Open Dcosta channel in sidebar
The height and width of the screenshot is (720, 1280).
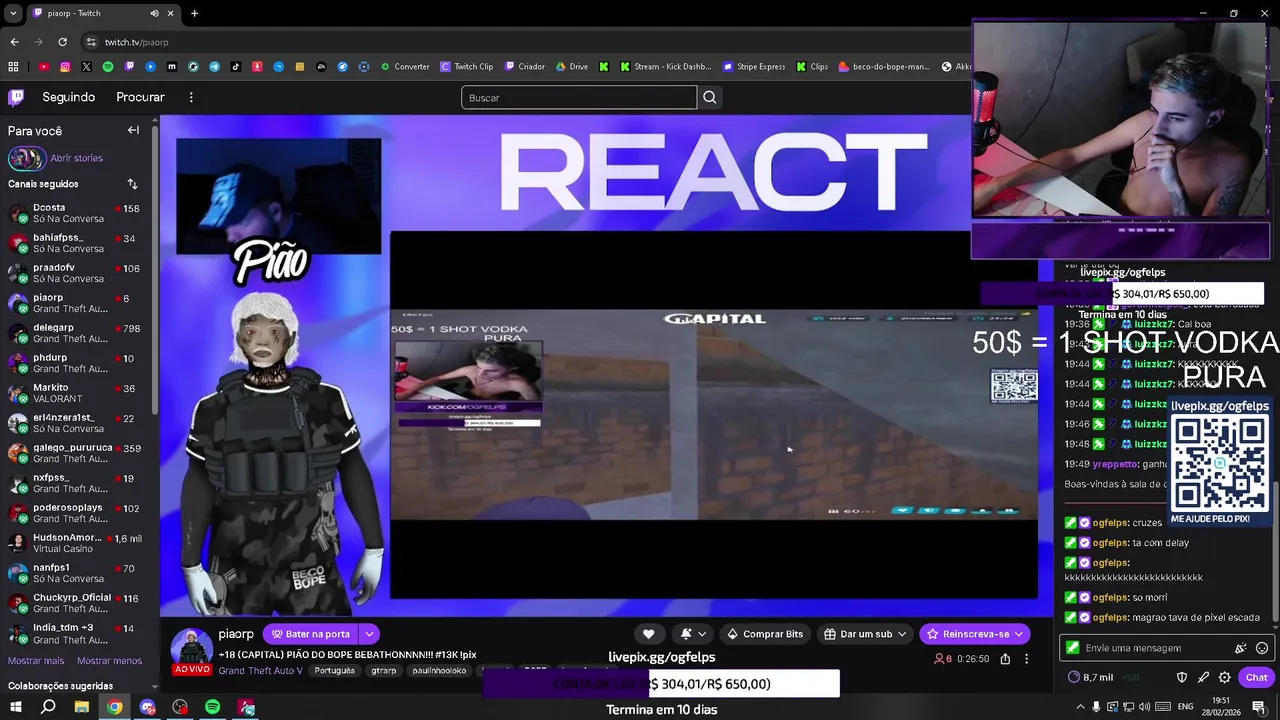(x=78, y=213)
